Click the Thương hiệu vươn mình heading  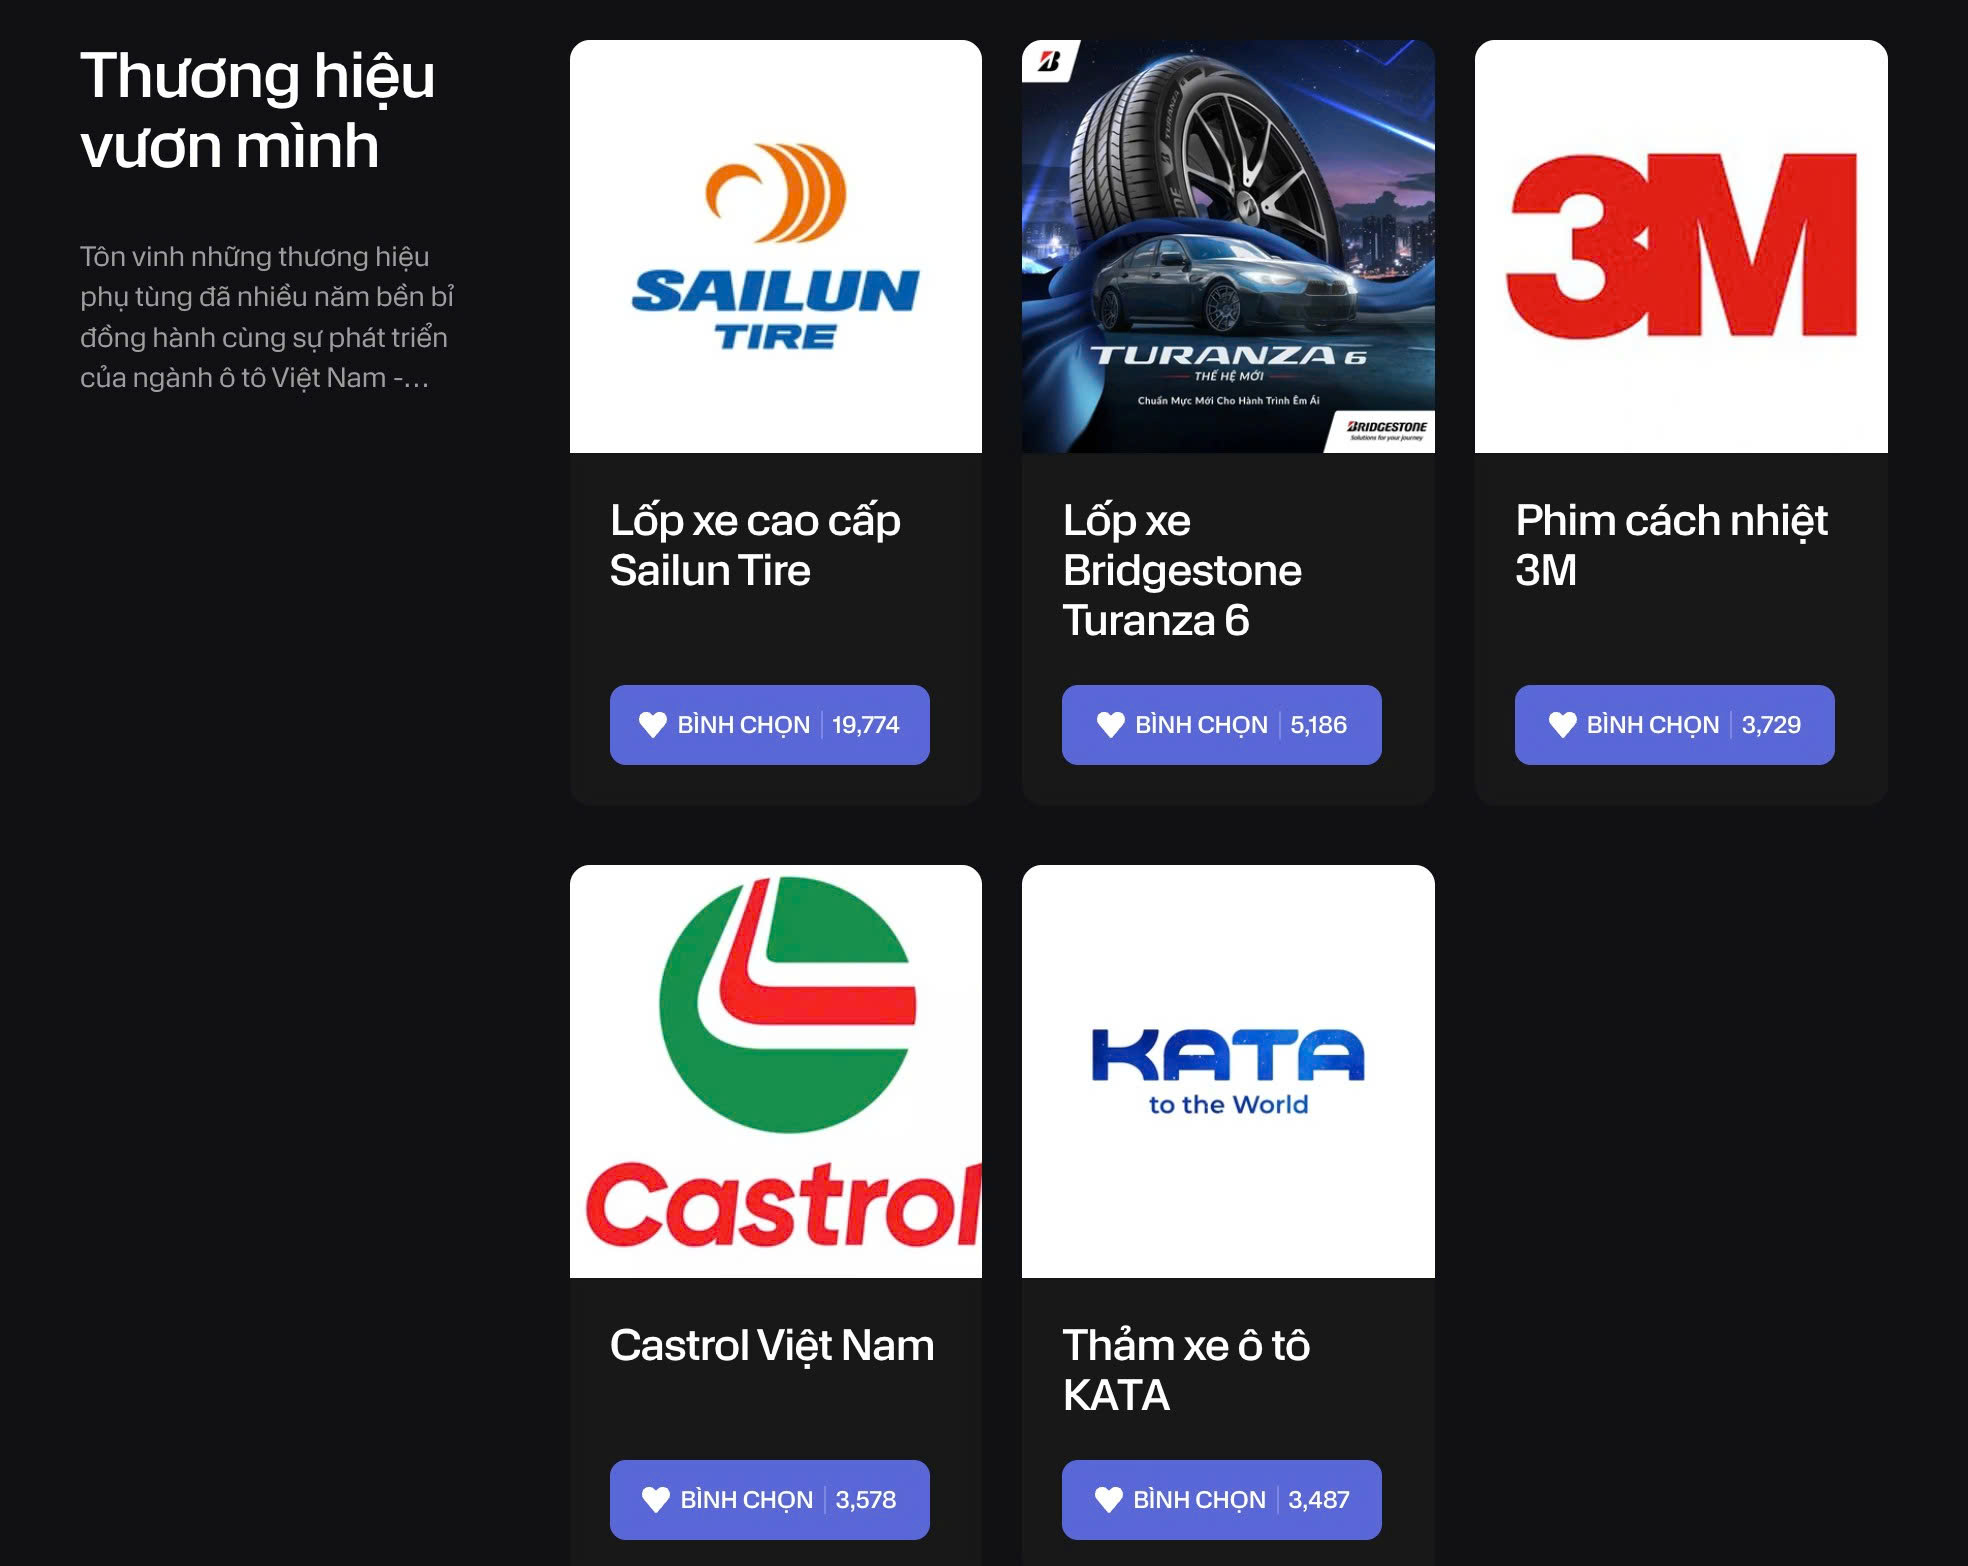coord(257,111)
